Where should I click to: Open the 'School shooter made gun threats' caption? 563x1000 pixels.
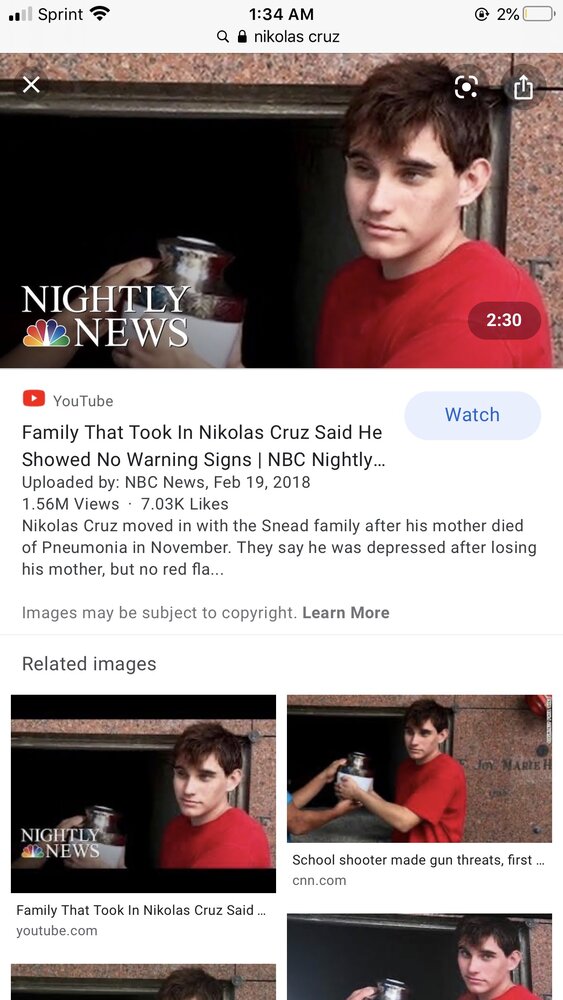click(418, 860)
